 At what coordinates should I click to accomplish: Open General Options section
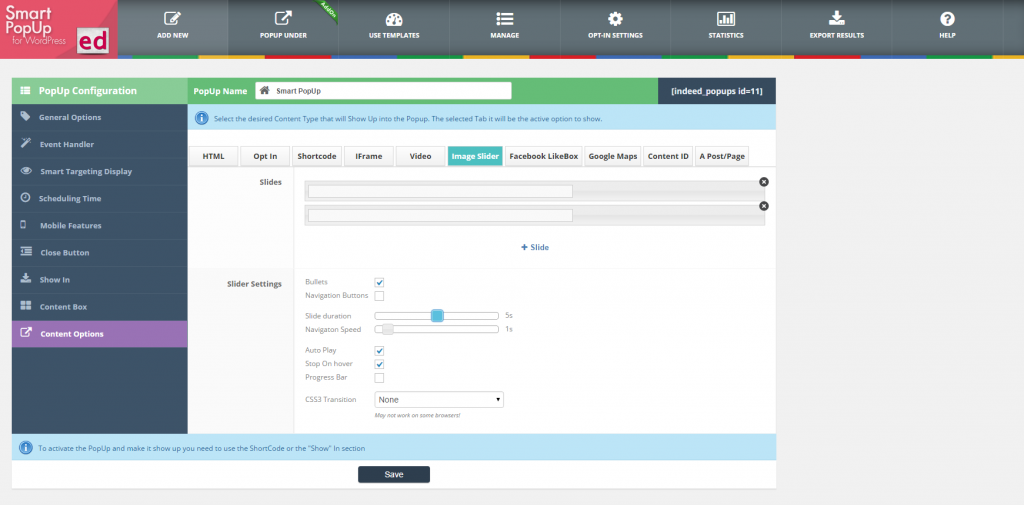click(99, 117)
